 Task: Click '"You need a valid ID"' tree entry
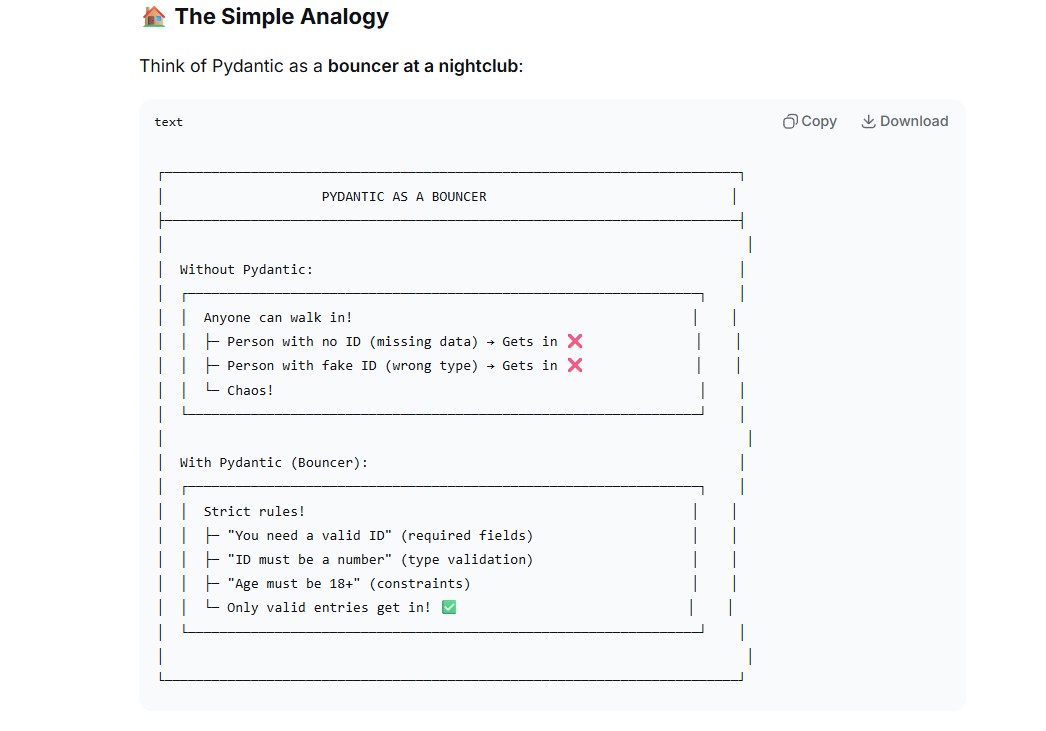pos(310,536)
